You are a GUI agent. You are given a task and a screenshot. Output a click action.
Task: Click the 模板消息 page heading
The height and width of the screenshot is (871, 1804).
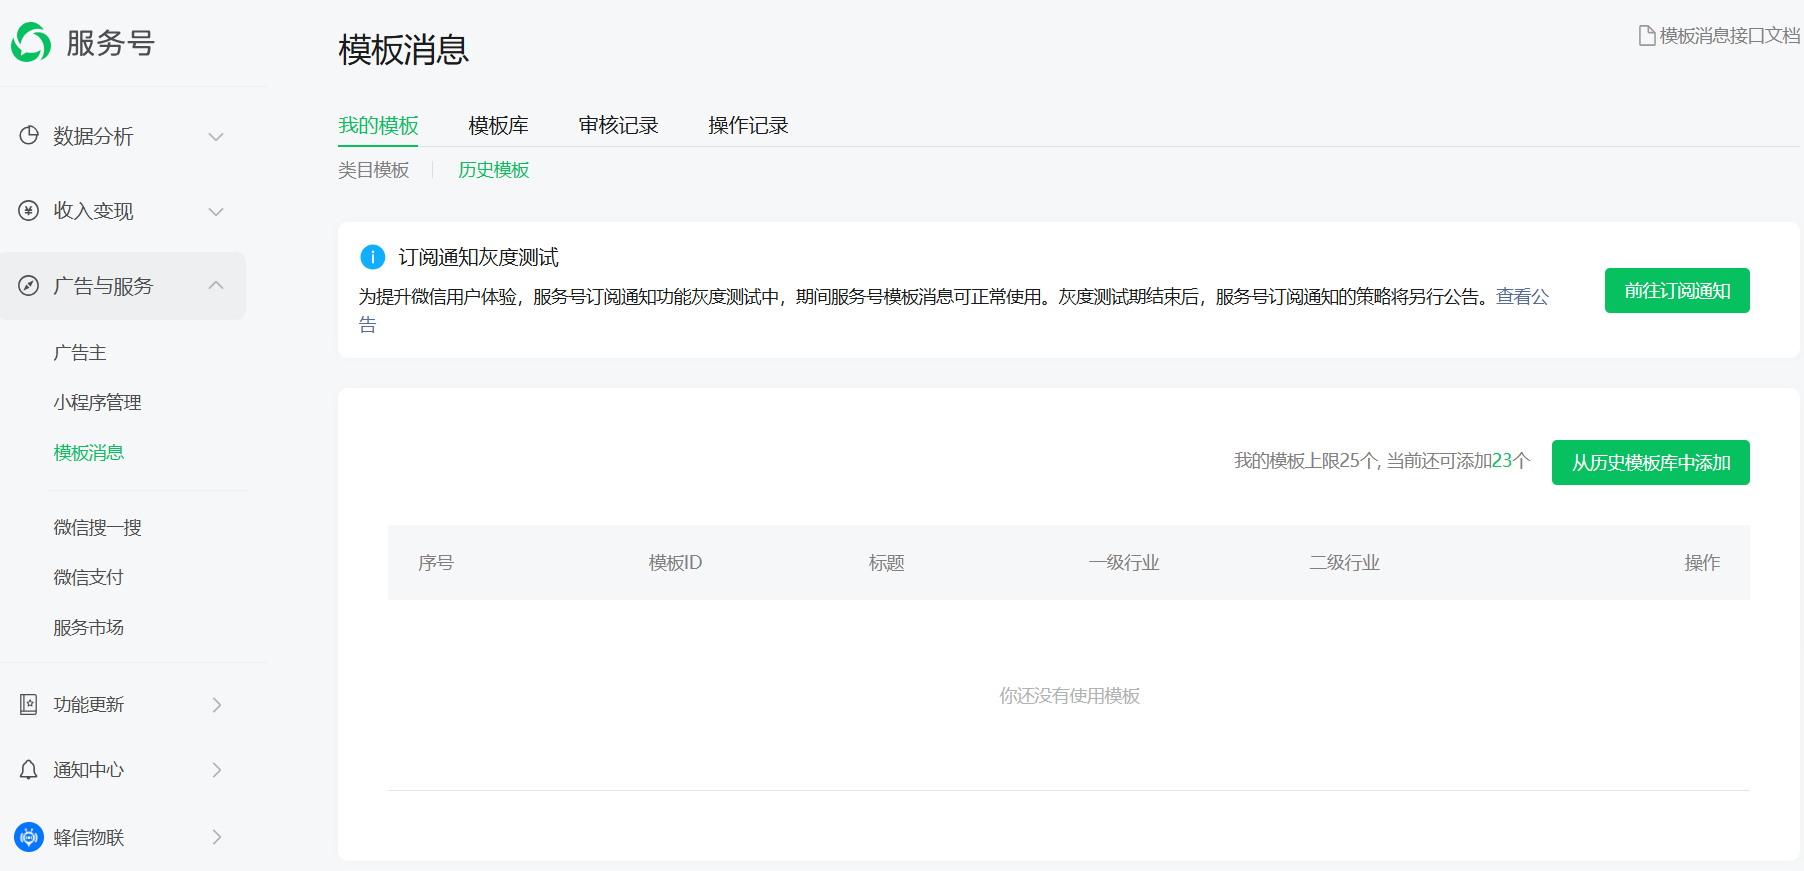404,49
